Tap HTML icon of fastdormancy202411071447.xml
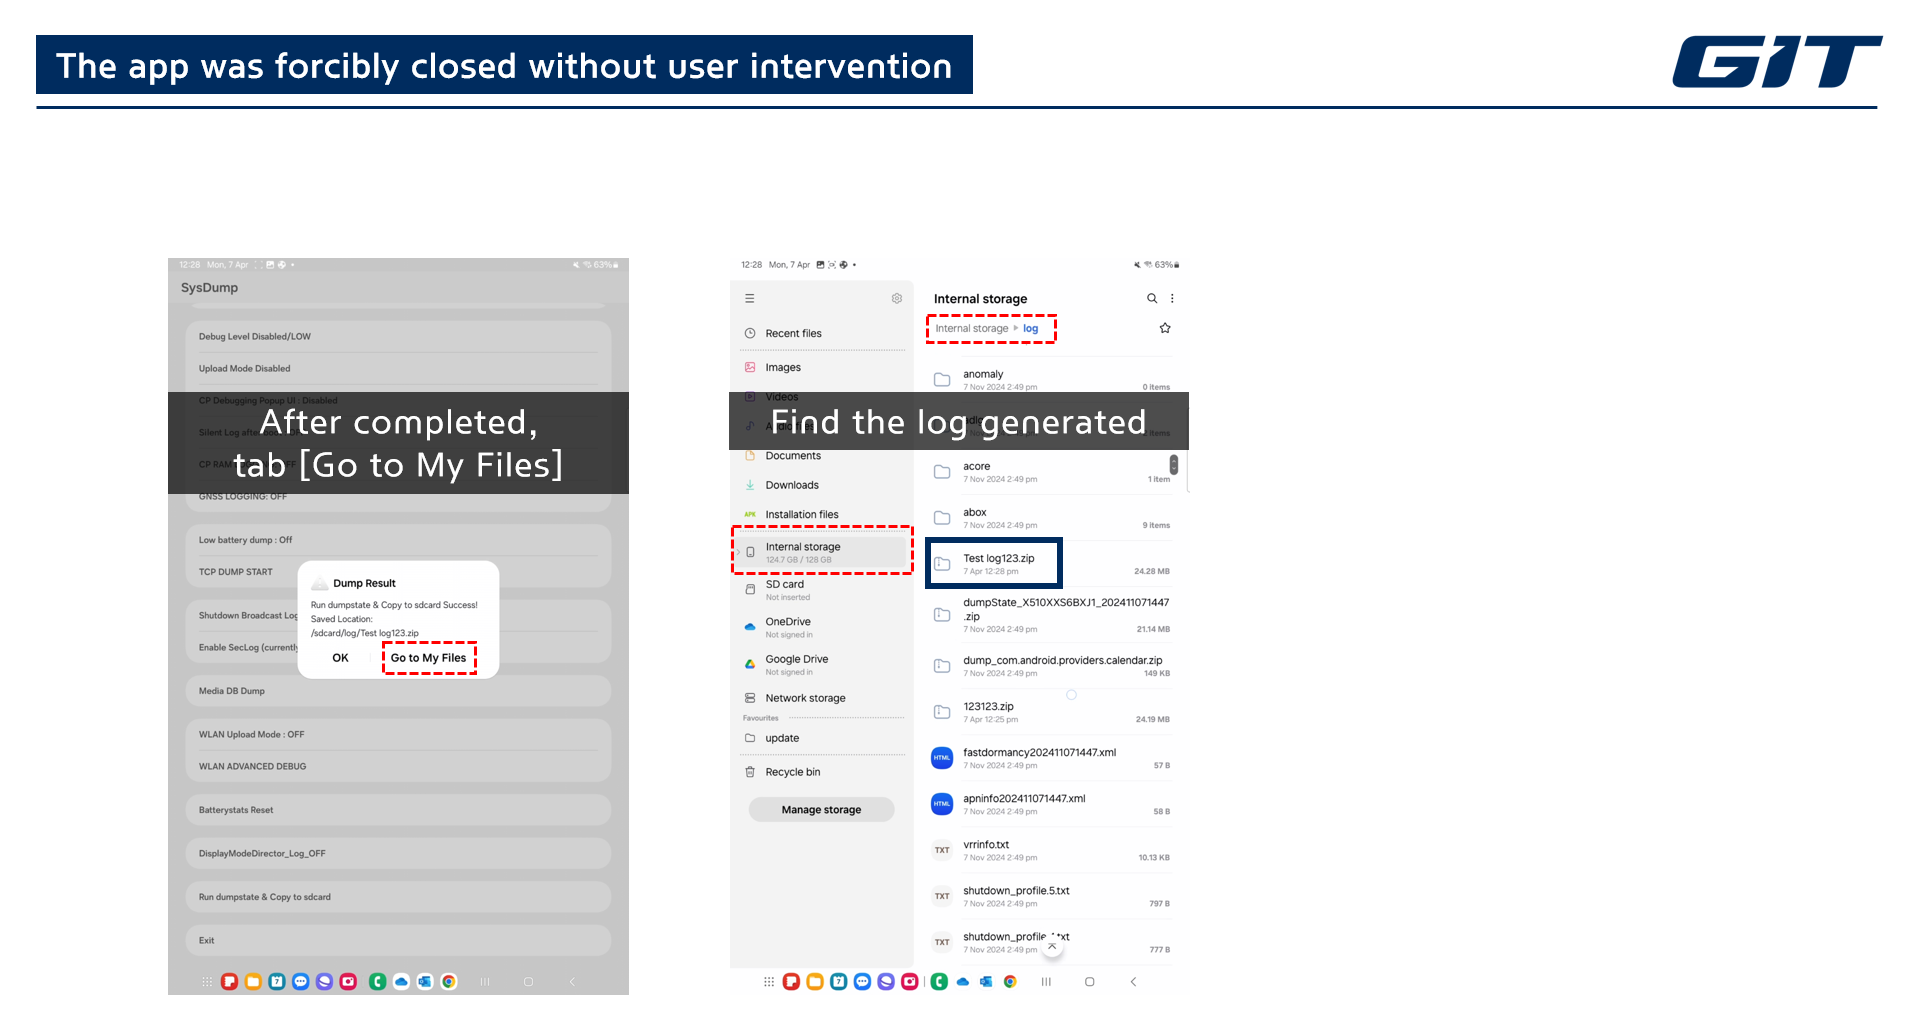This screenshot has width=1920, height=1022. pyautogui.click(x=942, y=758)
